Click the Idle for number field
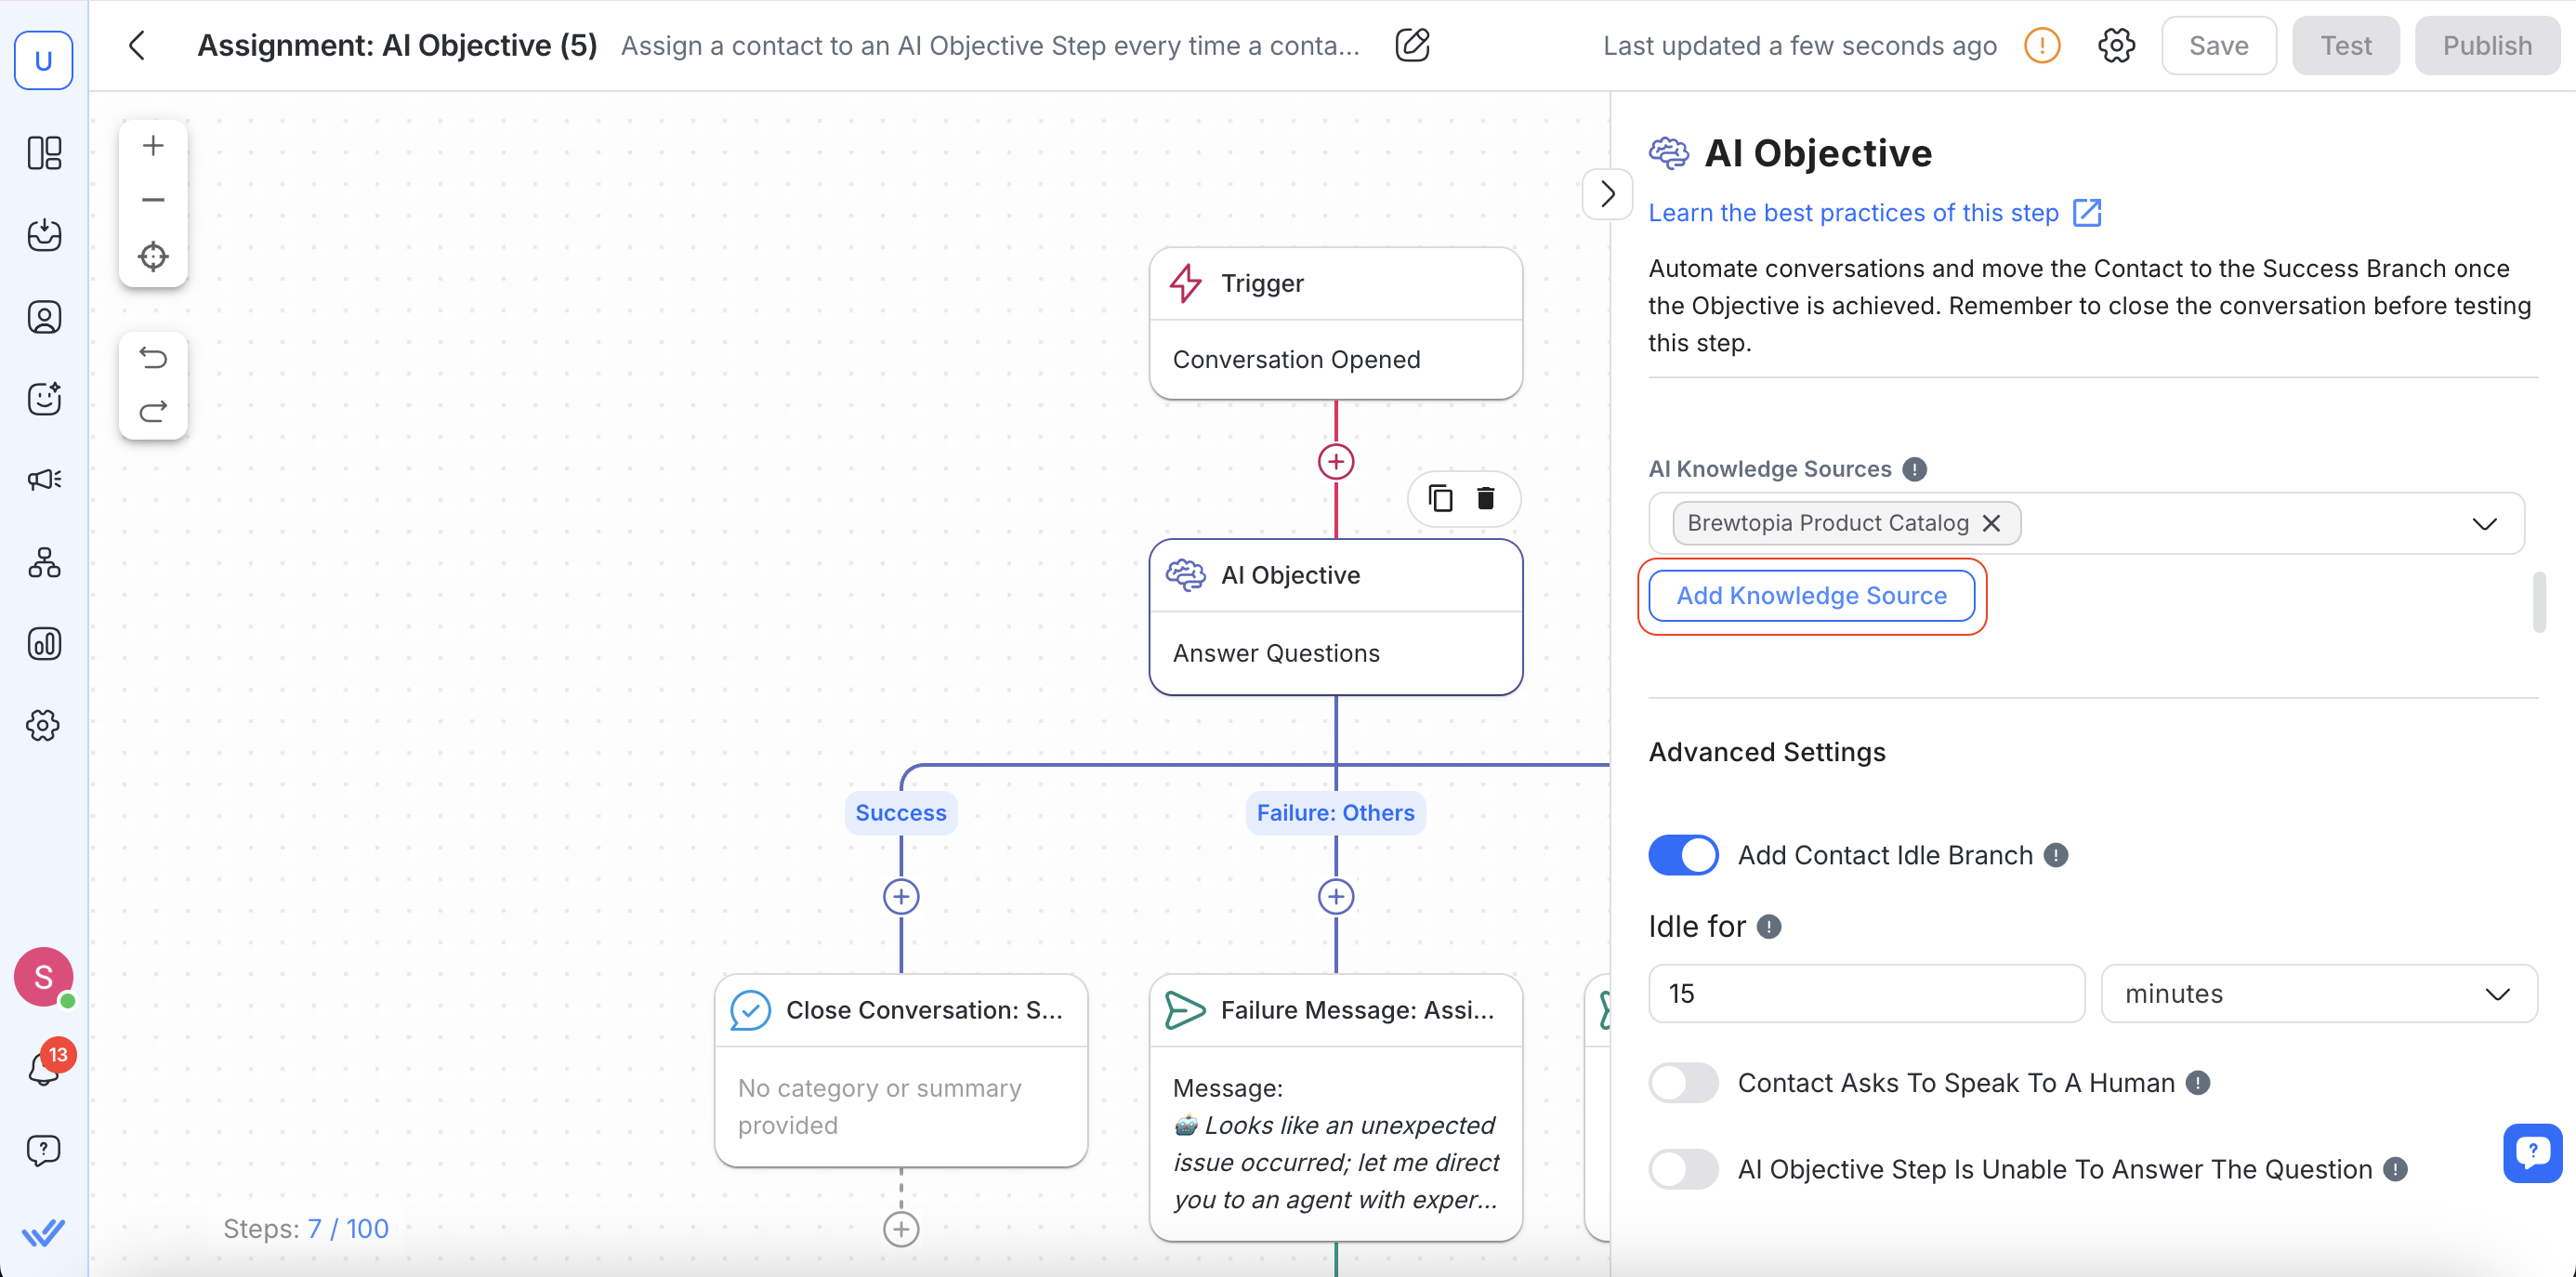Image resolution: width=2576 pixels, height=1277 pixels. click(x=1865, y=994)
